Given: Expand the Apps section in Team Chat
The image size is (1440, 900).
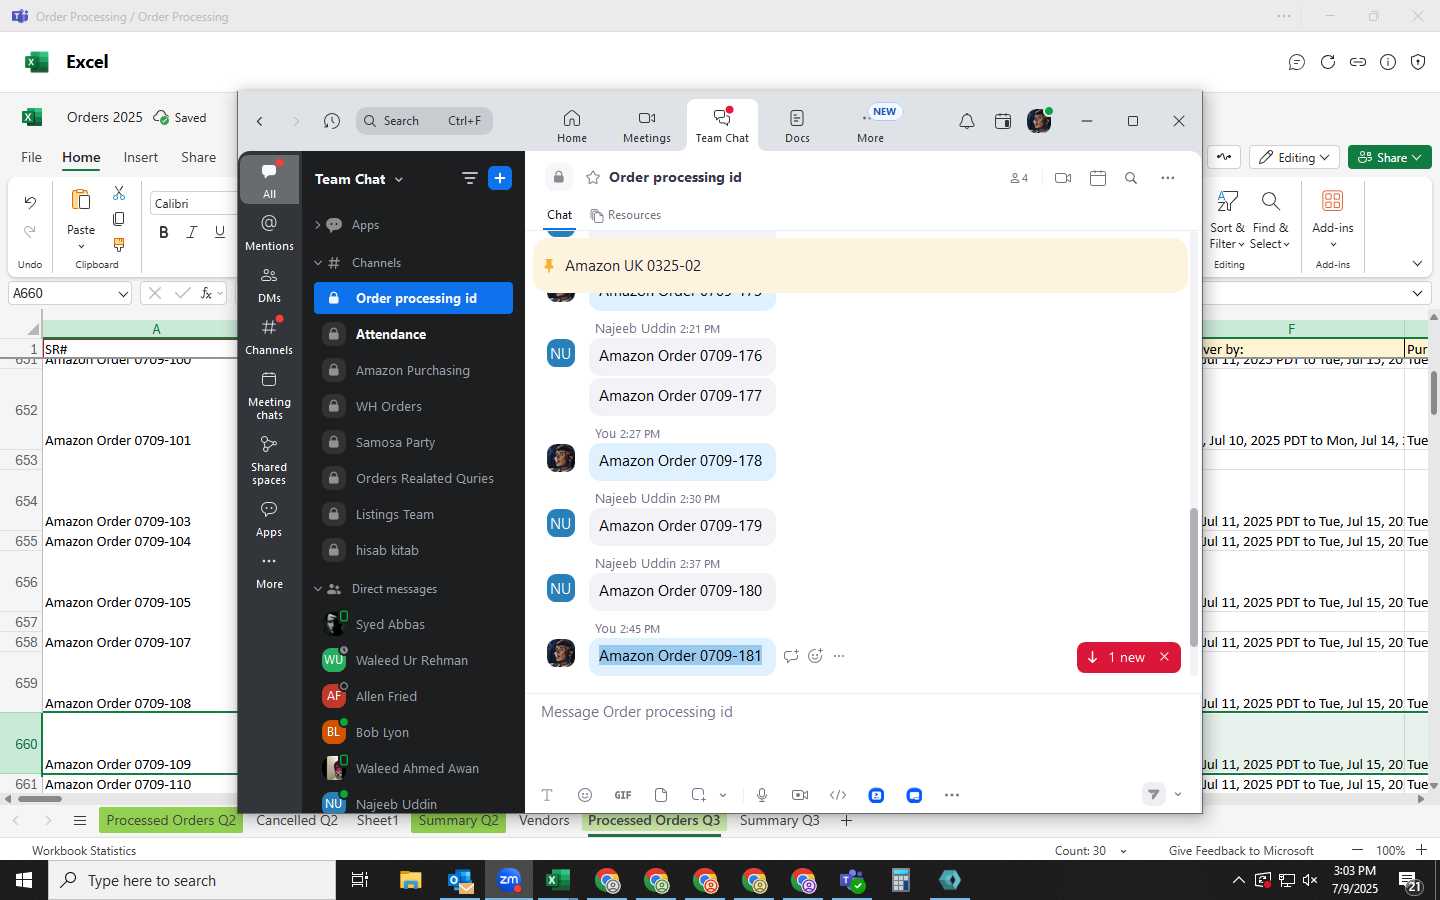Looking at the screenshot, I should 318,225.
